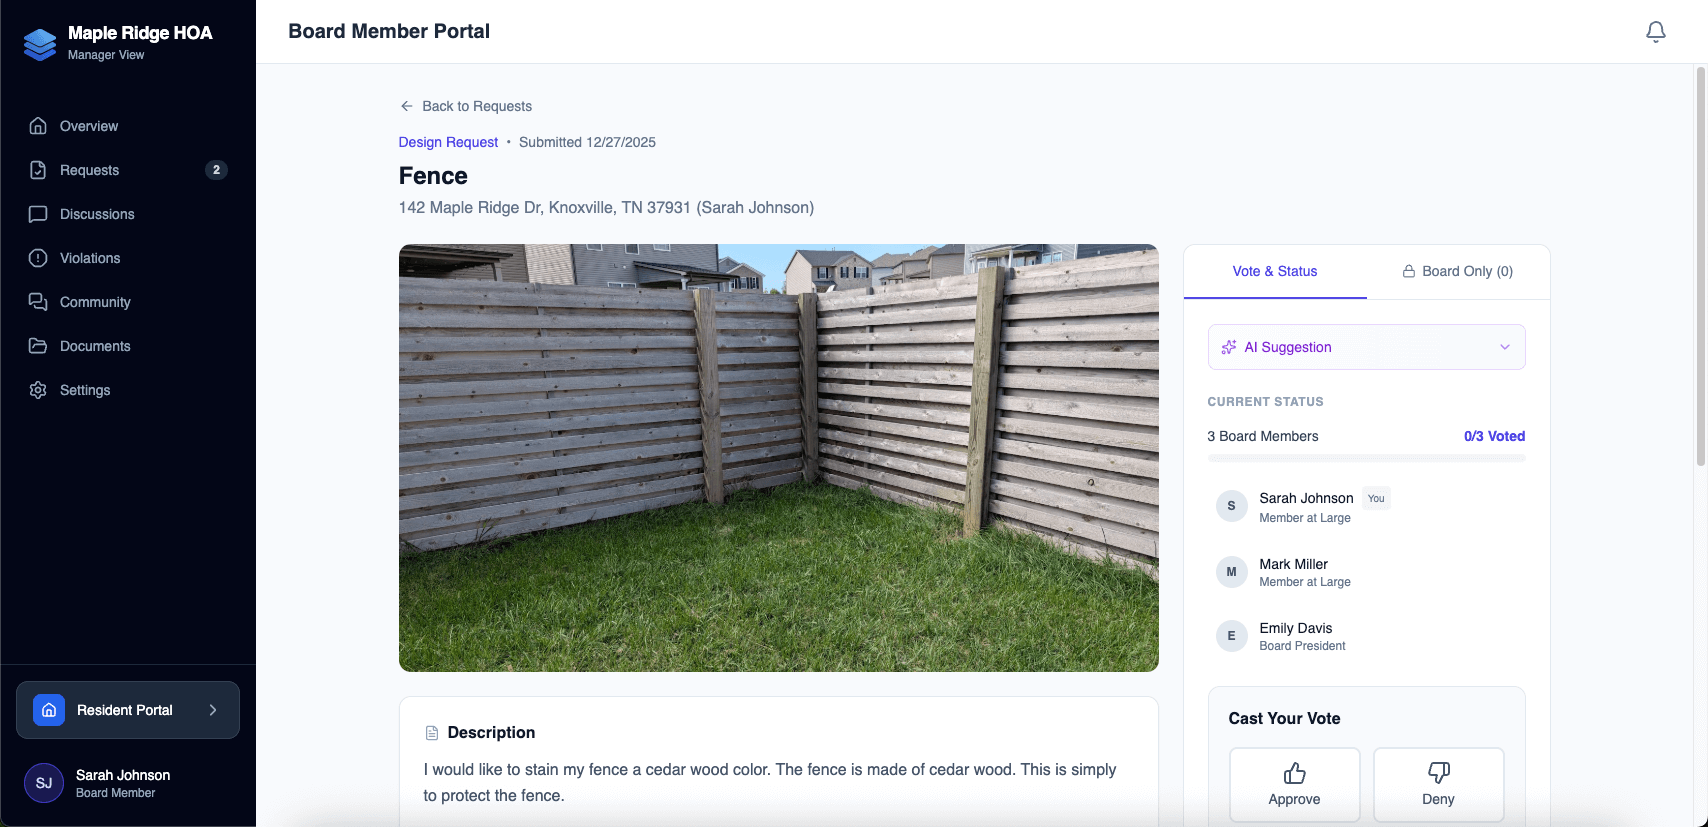Screen dimensions: 1708x827
Task: Click the Resident Portal chevron arrow
Action: (213, 710)
